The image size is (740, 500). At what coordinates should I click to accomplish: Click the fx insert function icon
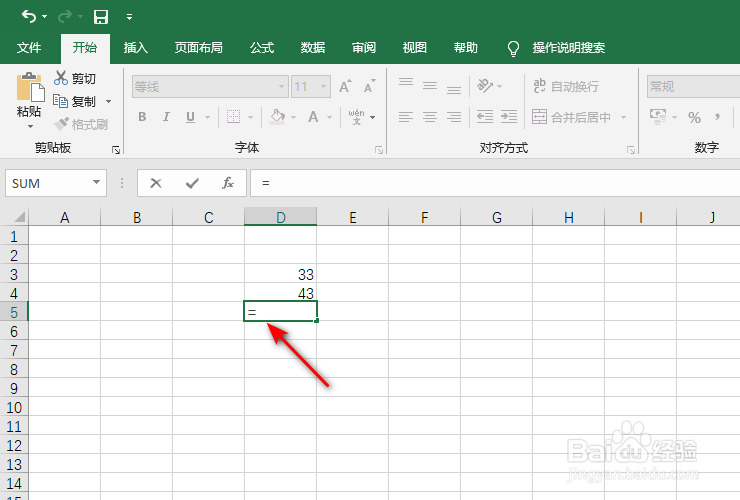click(x=227, y=183)
